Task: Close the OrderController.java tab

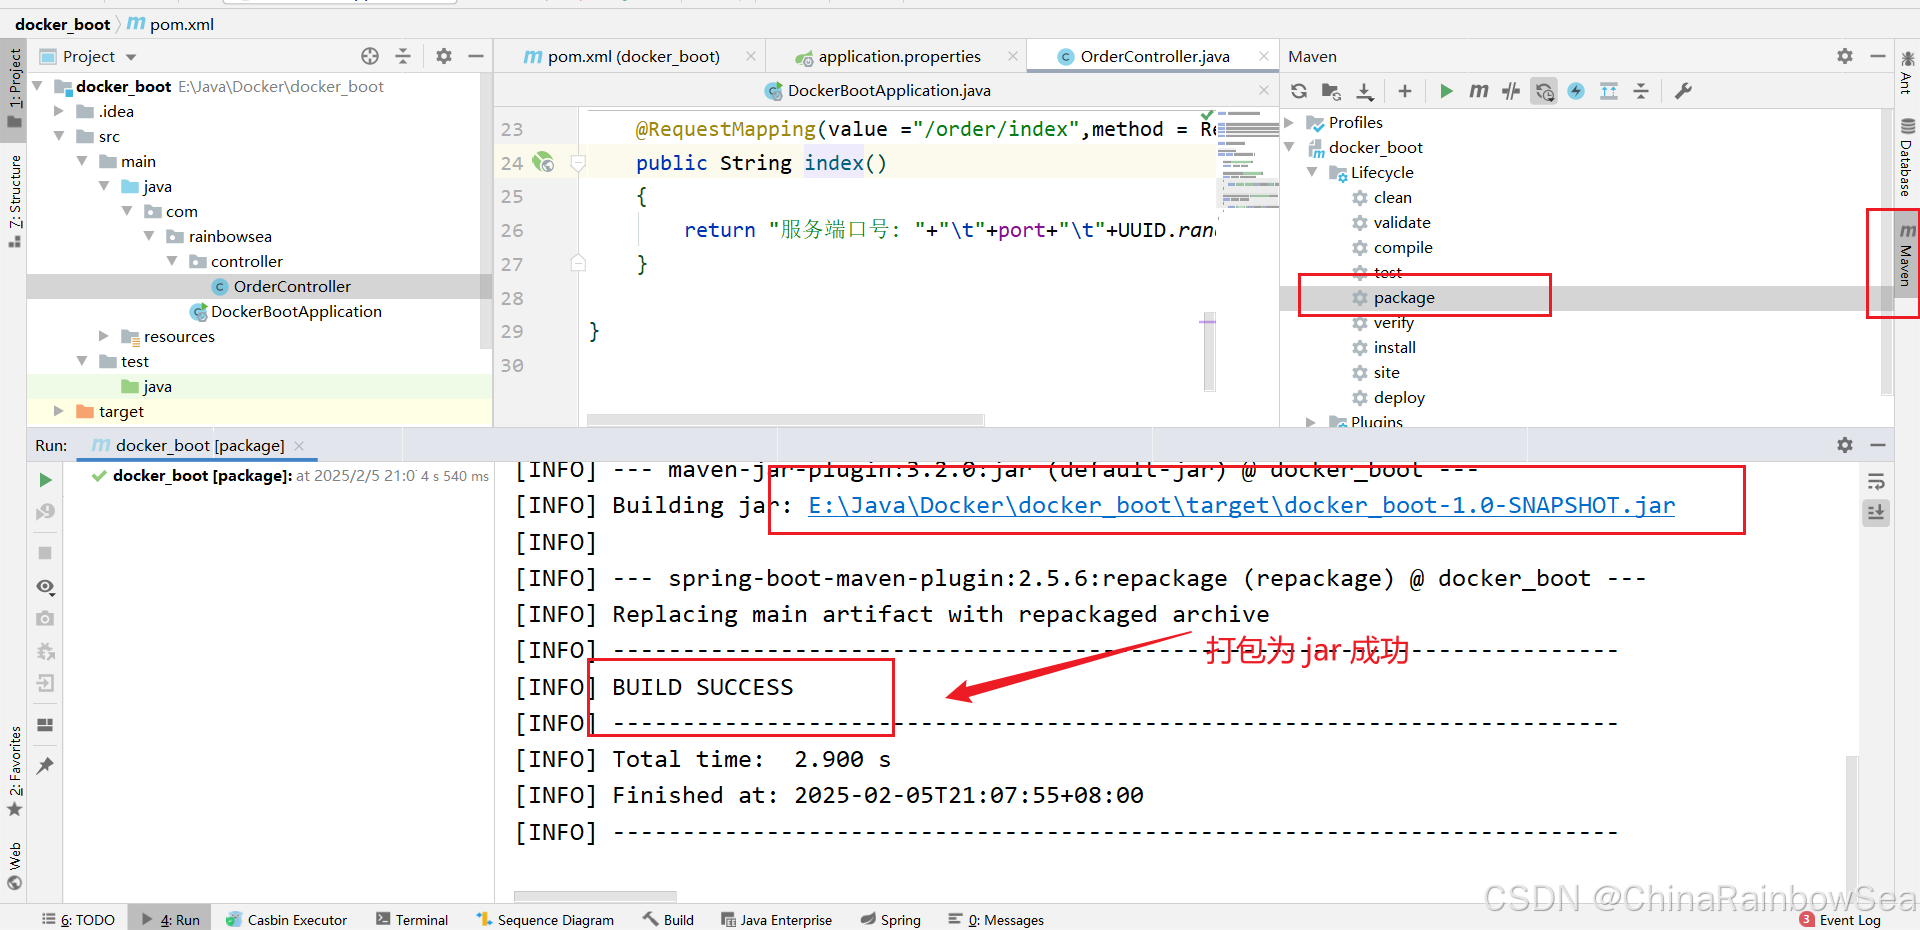Action: click(x=1264, y=56)
